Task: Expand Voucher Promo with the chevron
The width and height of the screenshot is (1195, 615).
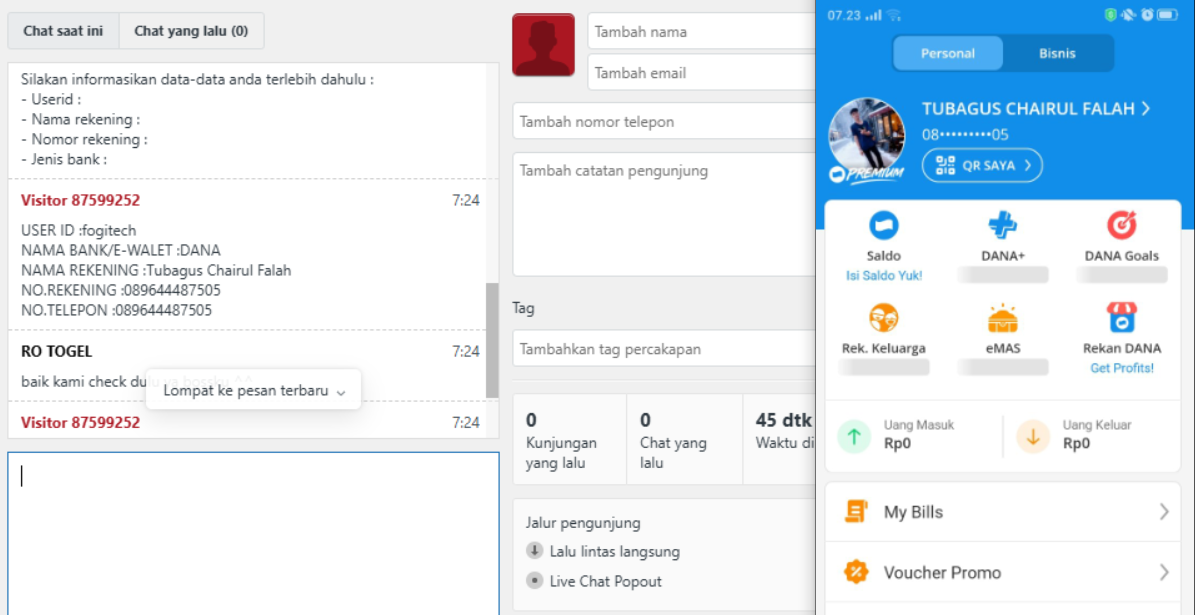Action: pyautogui.click(x=1164, y=572)
